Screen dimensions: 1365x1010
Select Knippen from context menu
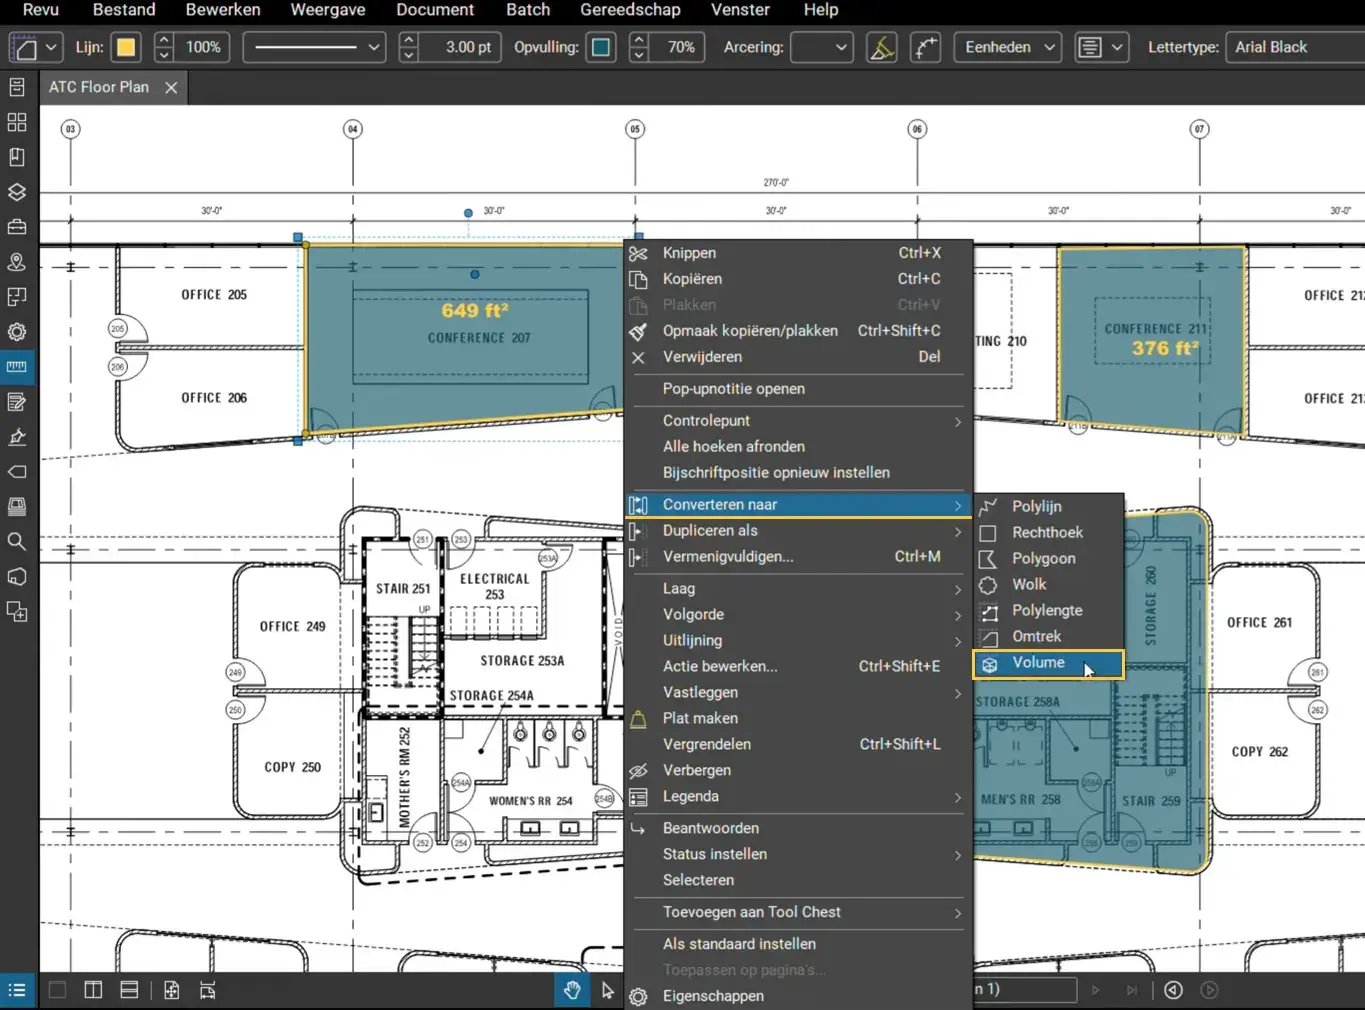tap(798, 253)
